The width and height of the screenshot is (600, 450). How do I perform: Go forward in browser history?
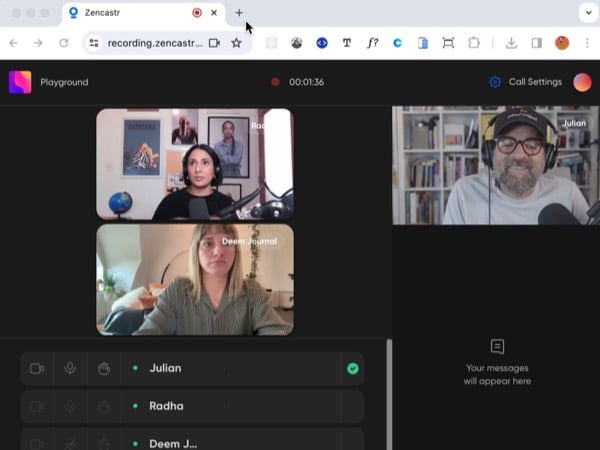point(38,43)
